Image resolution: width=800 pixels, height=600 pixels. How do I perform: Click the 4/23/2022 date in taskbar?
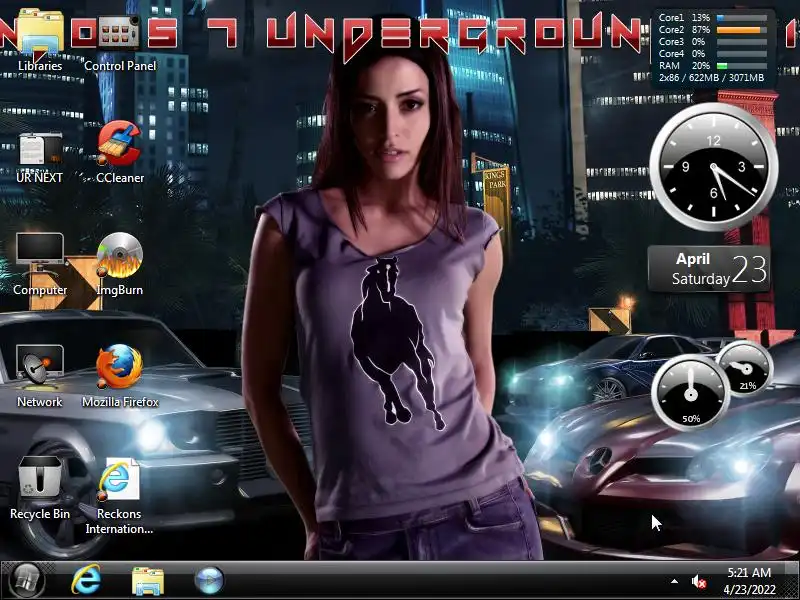(x=749, y=589)
